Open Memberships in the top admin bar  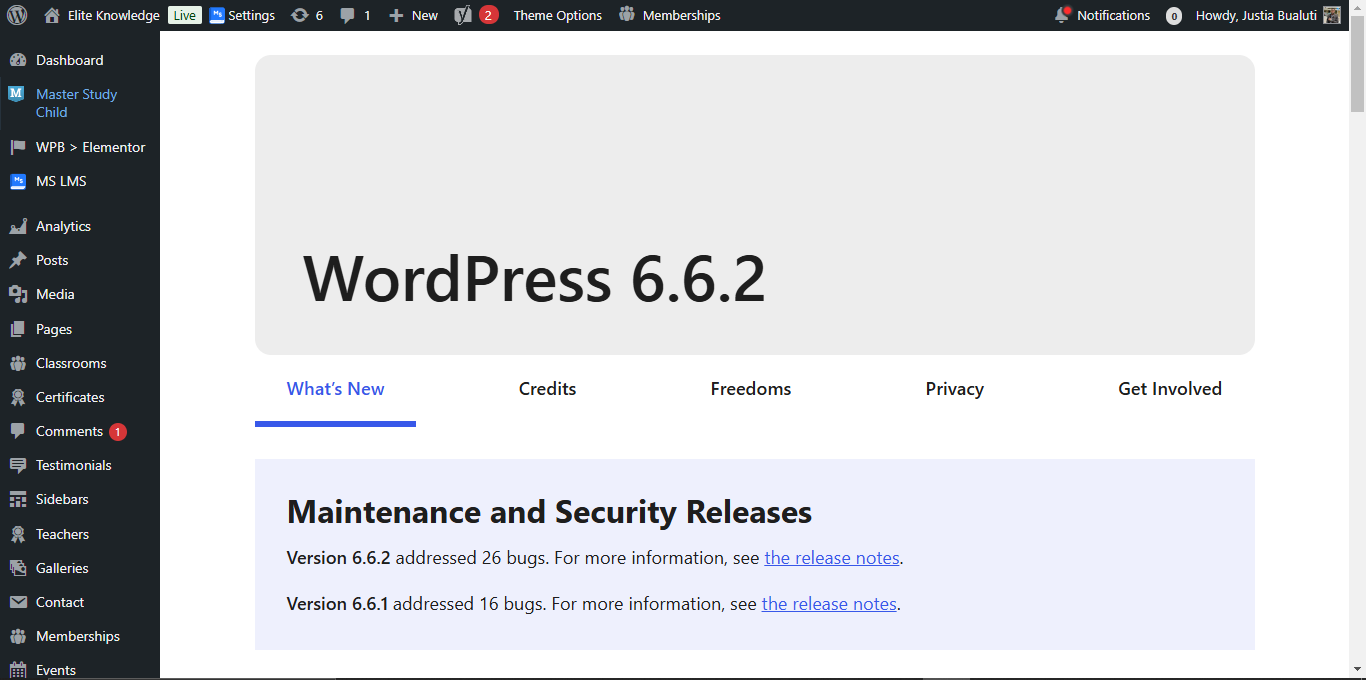[669, 15]
